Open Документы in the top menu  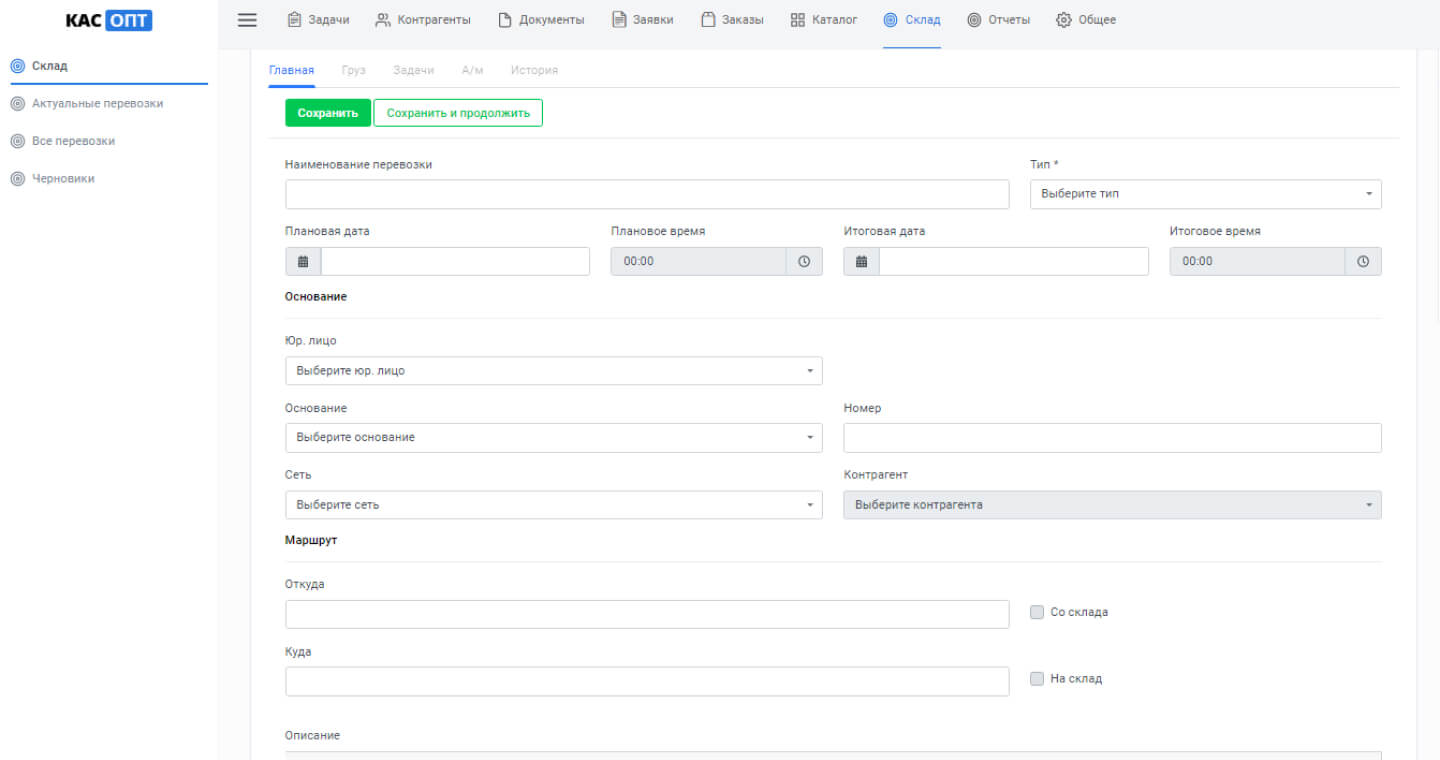[x=552, y=20]
